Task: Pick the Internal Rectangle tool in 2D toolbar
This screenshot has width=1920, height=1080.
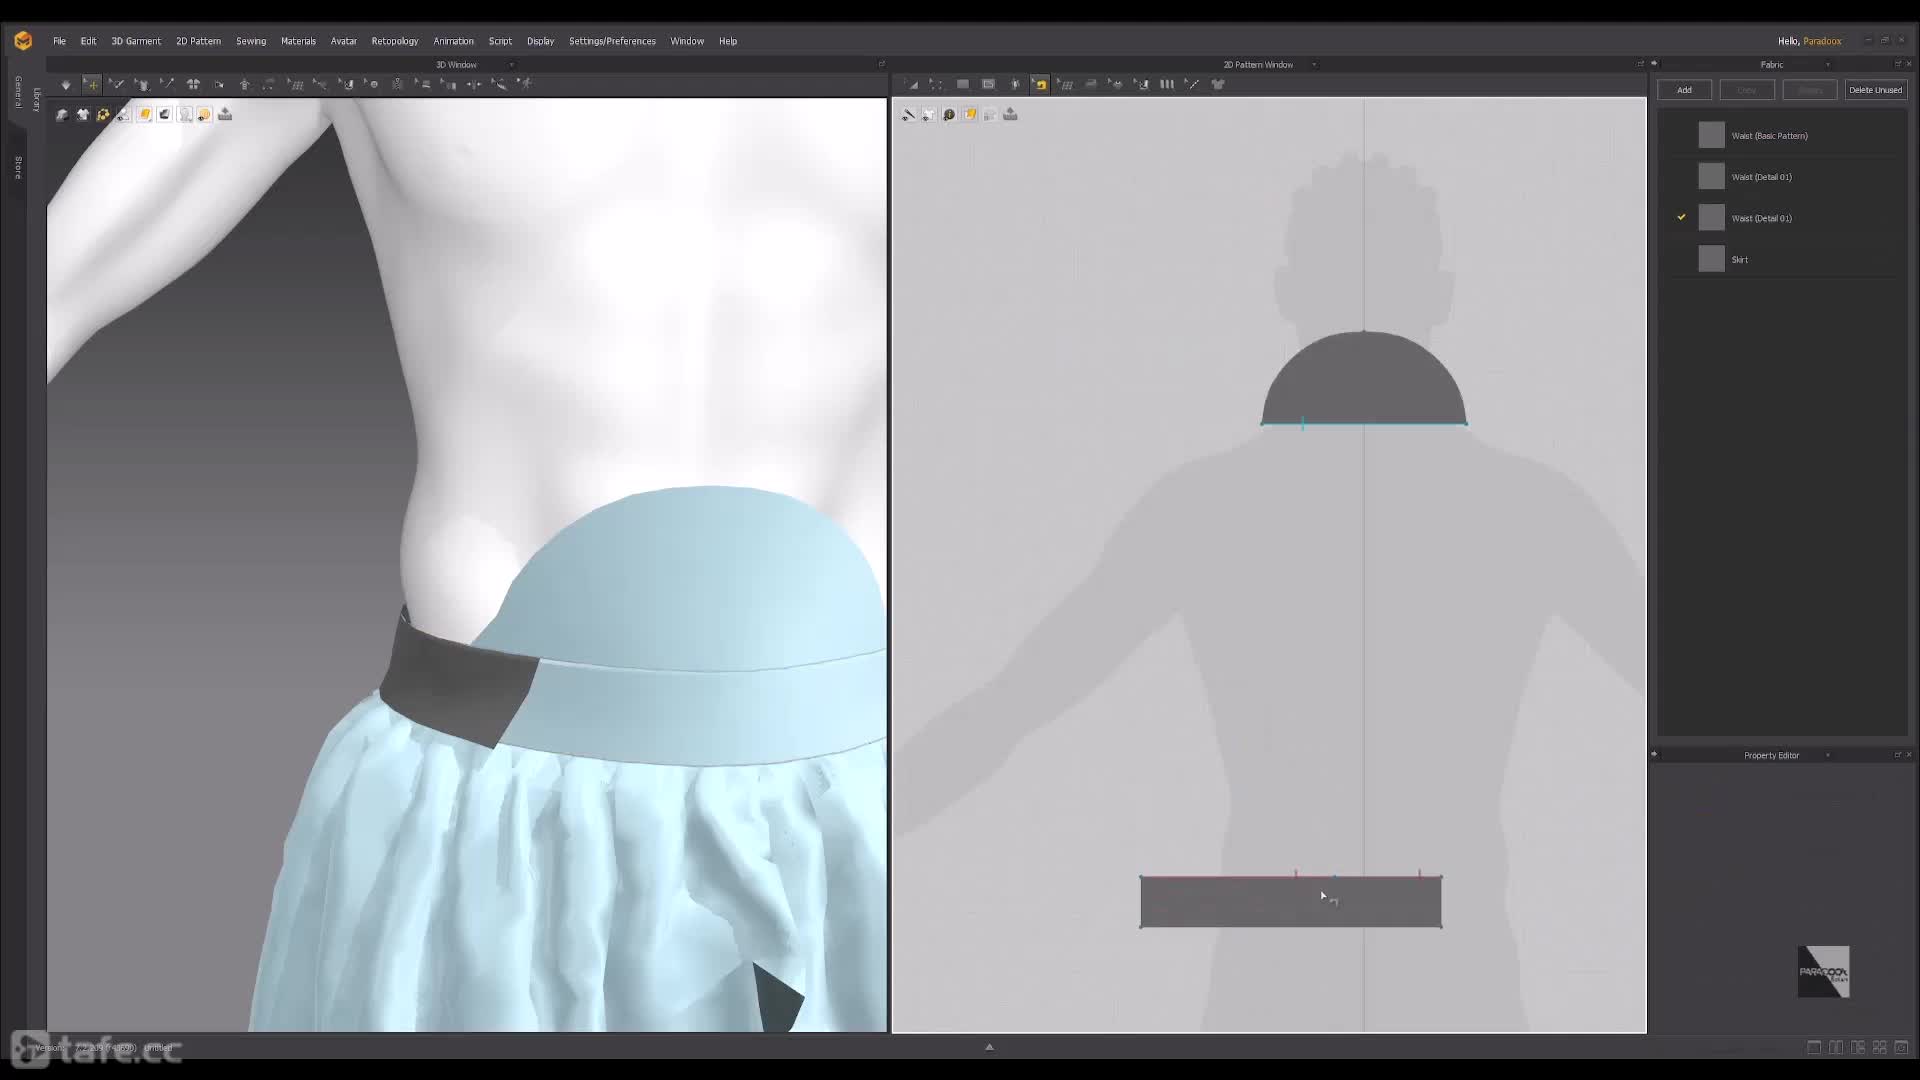Action: tap(988, 85)
